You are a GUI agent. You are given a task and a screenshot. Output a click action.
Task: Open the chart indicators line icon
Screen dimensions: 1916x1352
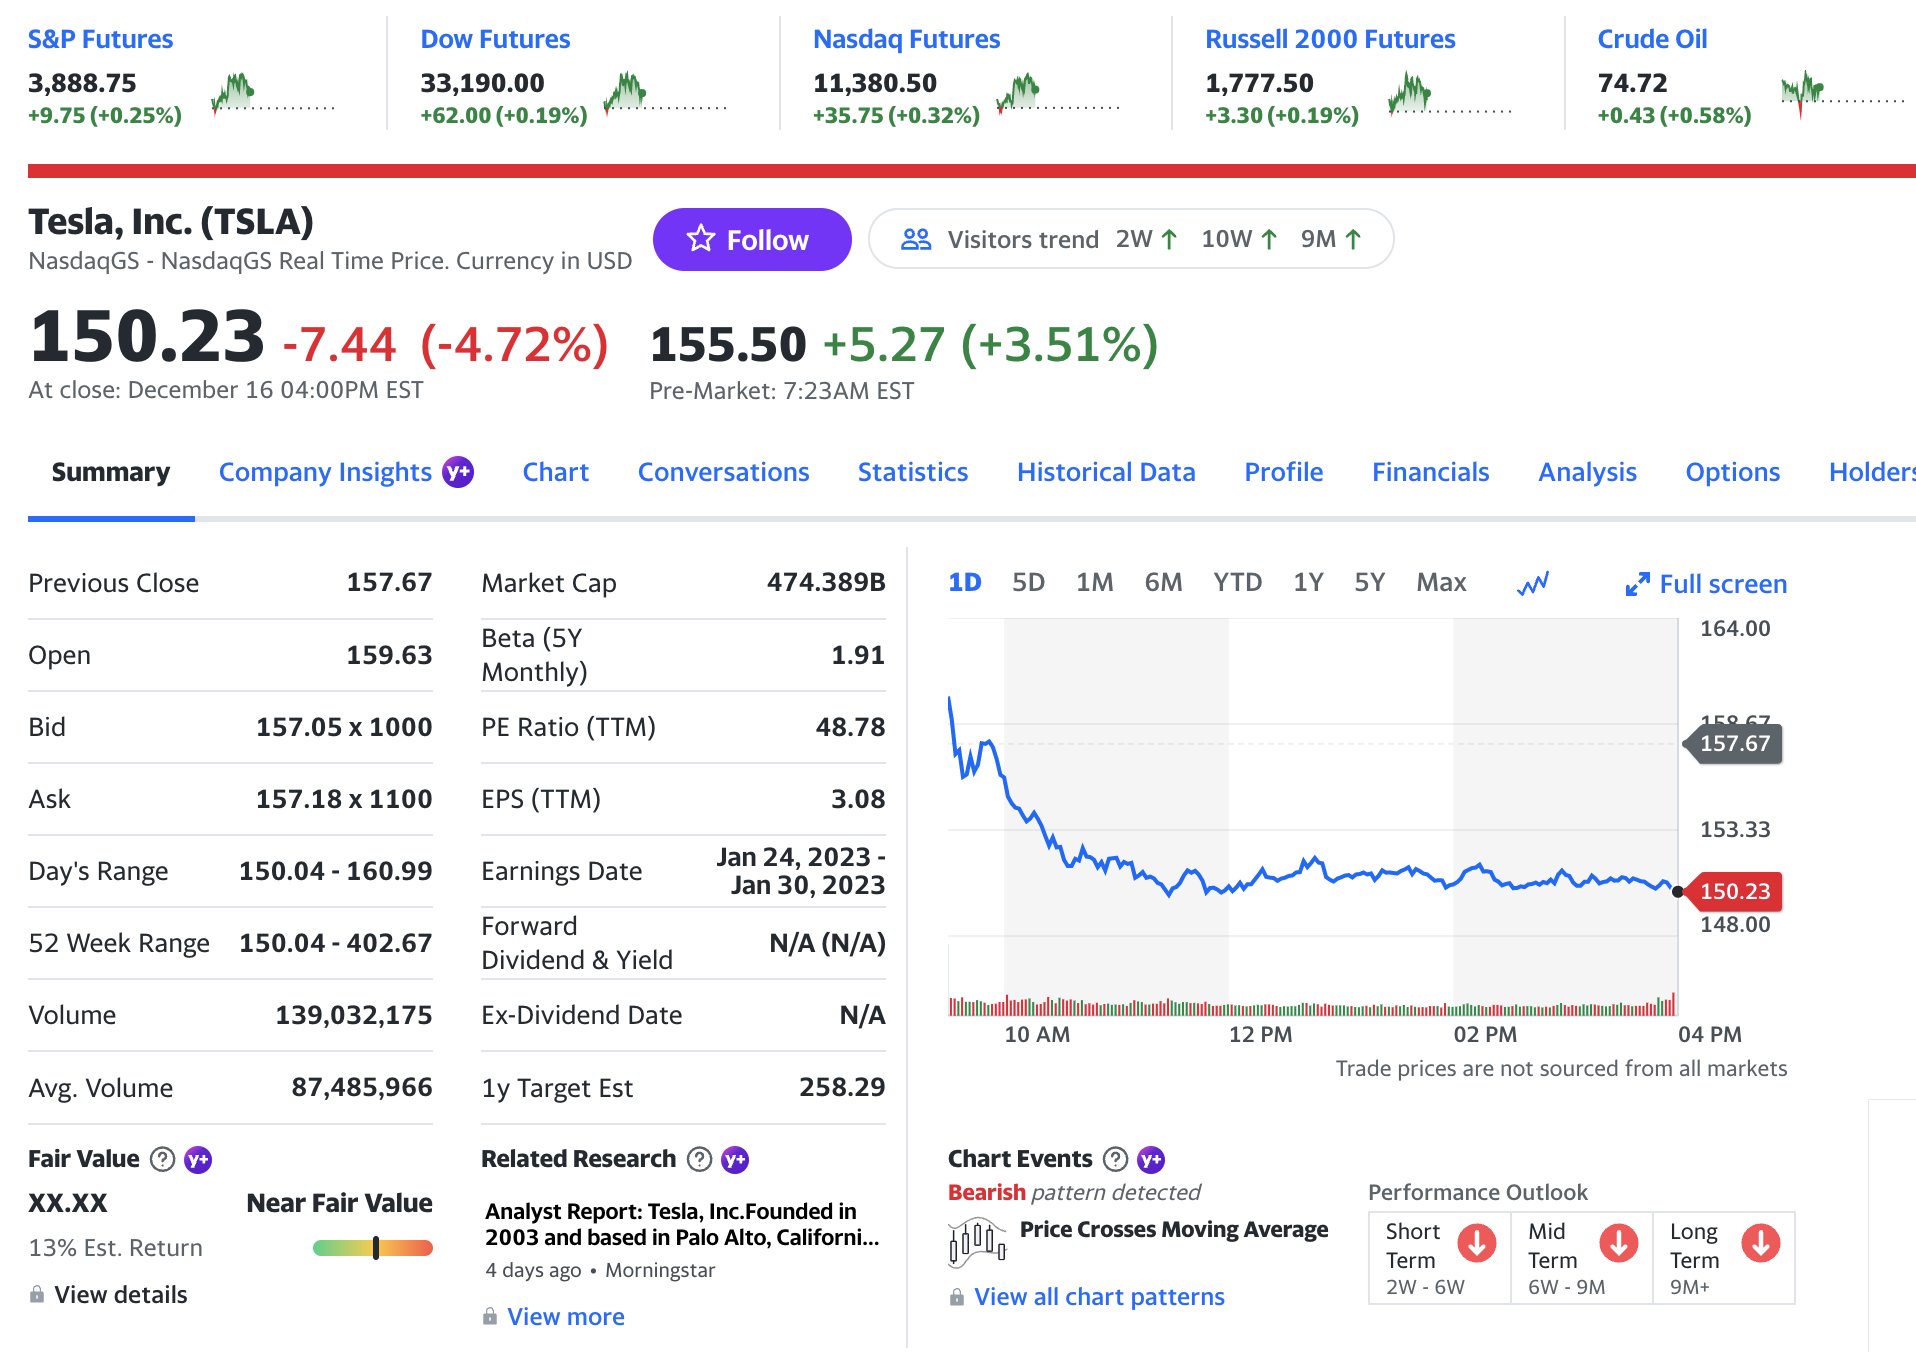(x=1533, y=583)
